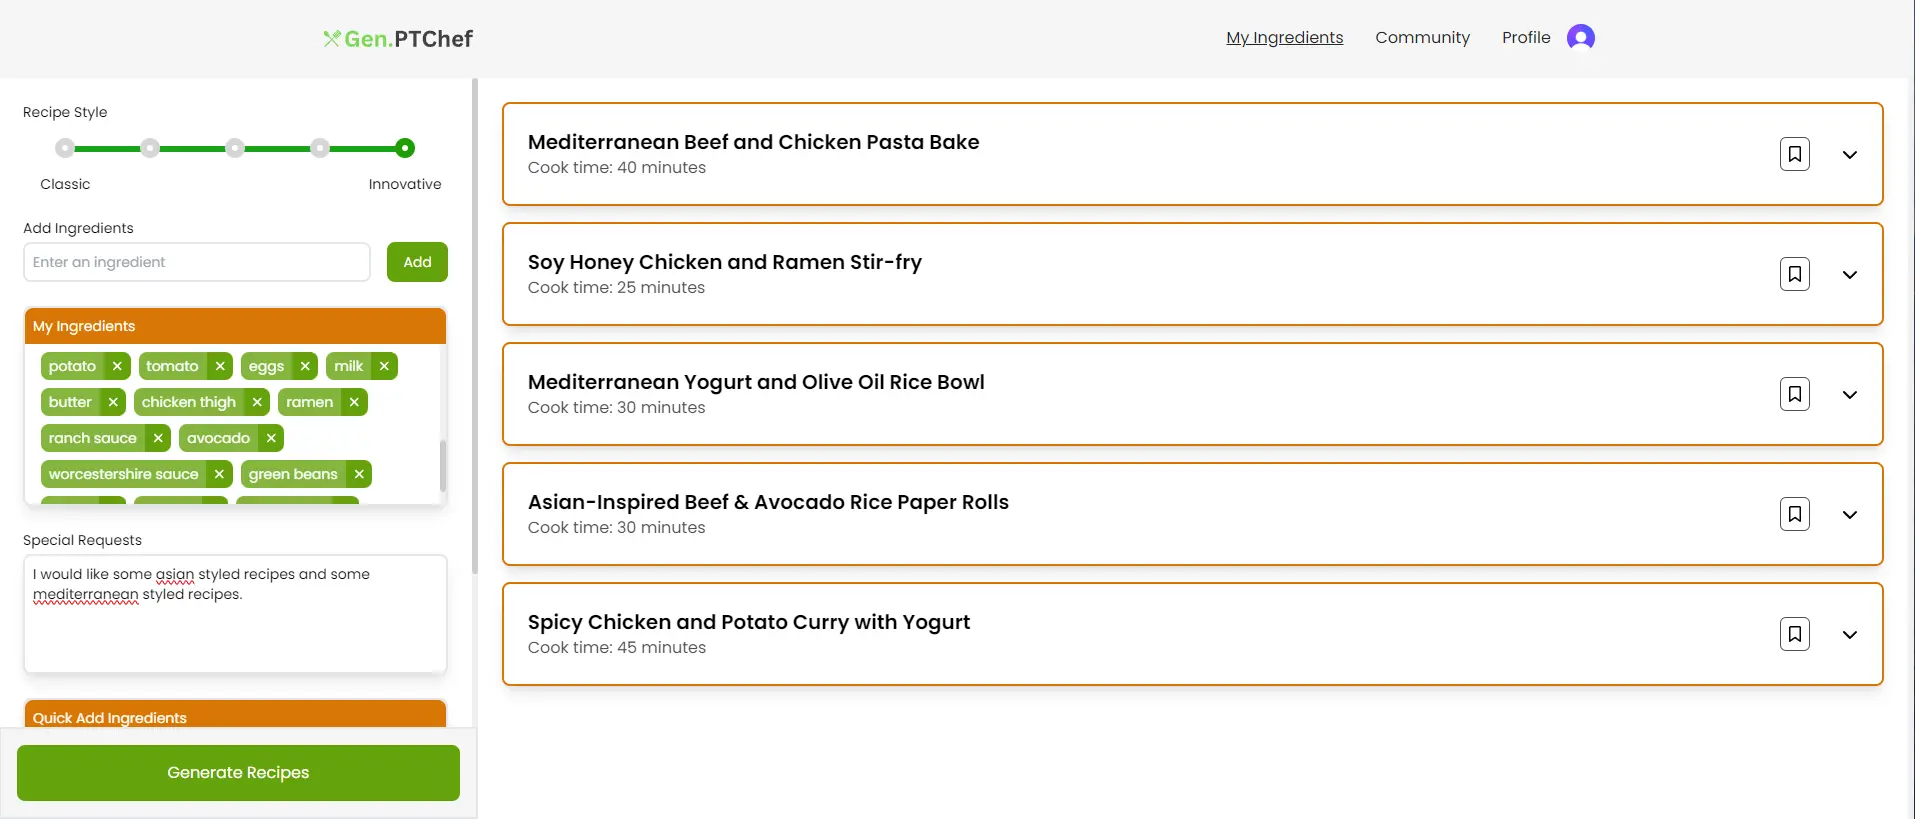1915x819 pixels.
Task: Expand the Soy Honey Chicken and Ramen details
Action: 1849,275
